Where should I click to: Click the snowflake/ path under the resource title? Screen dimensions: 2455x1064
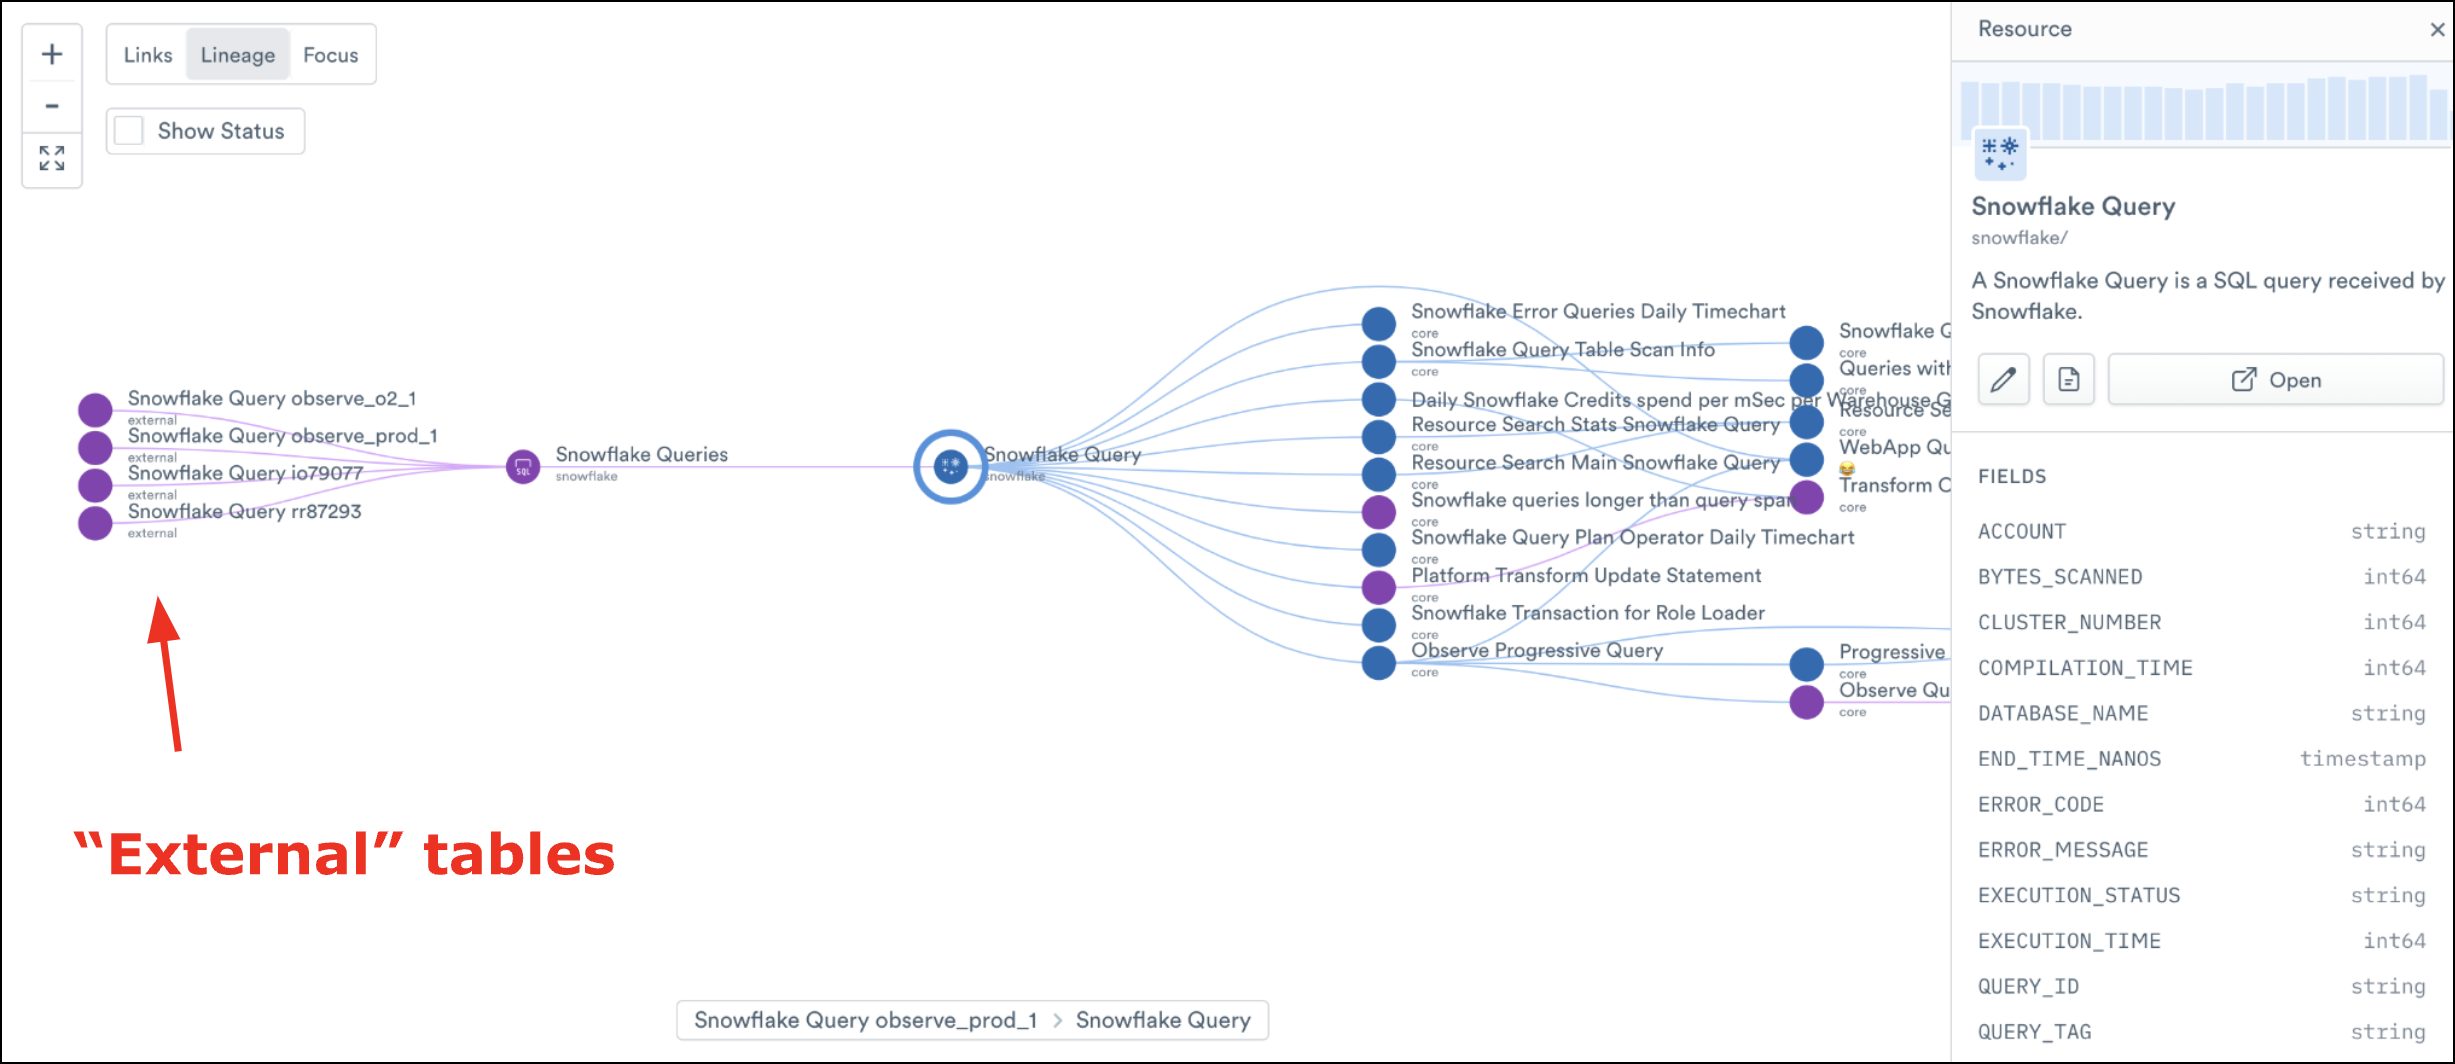[2019, 238]
